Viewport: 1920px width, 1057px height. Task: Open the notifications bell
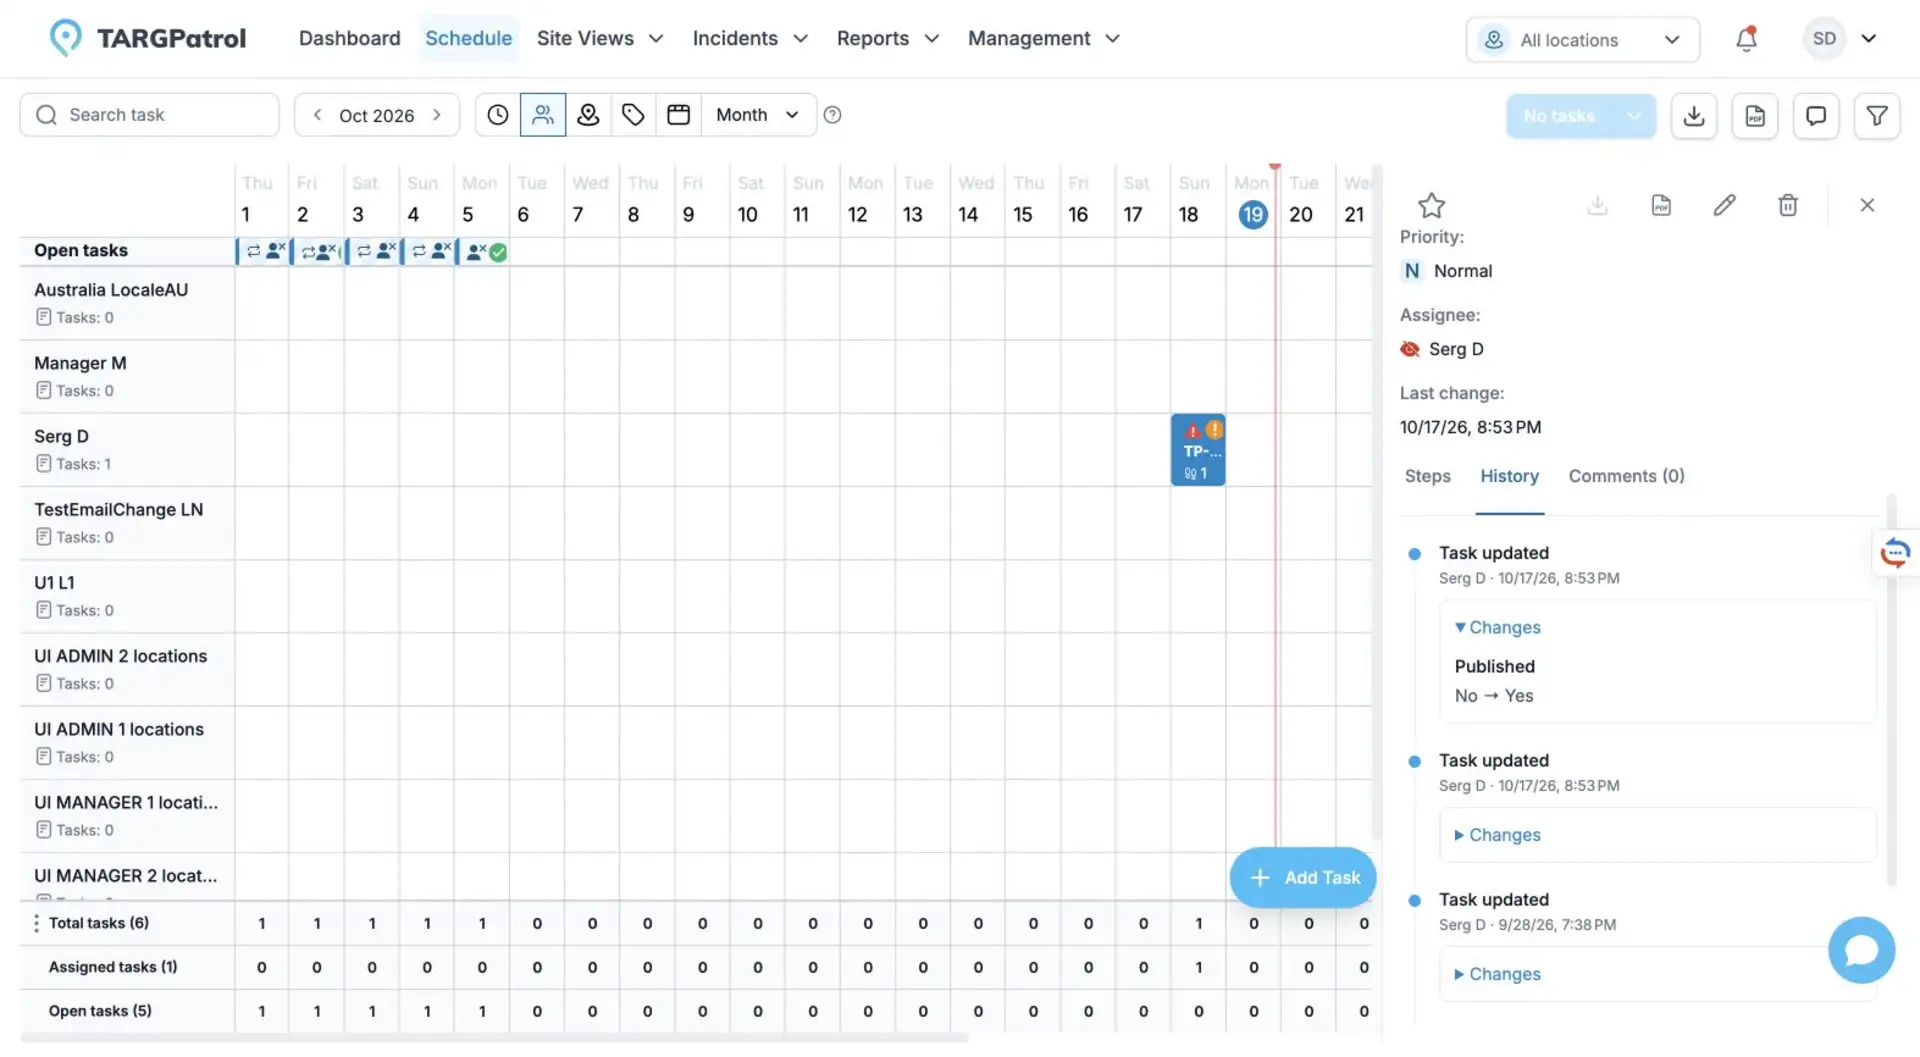(1746, 39)
